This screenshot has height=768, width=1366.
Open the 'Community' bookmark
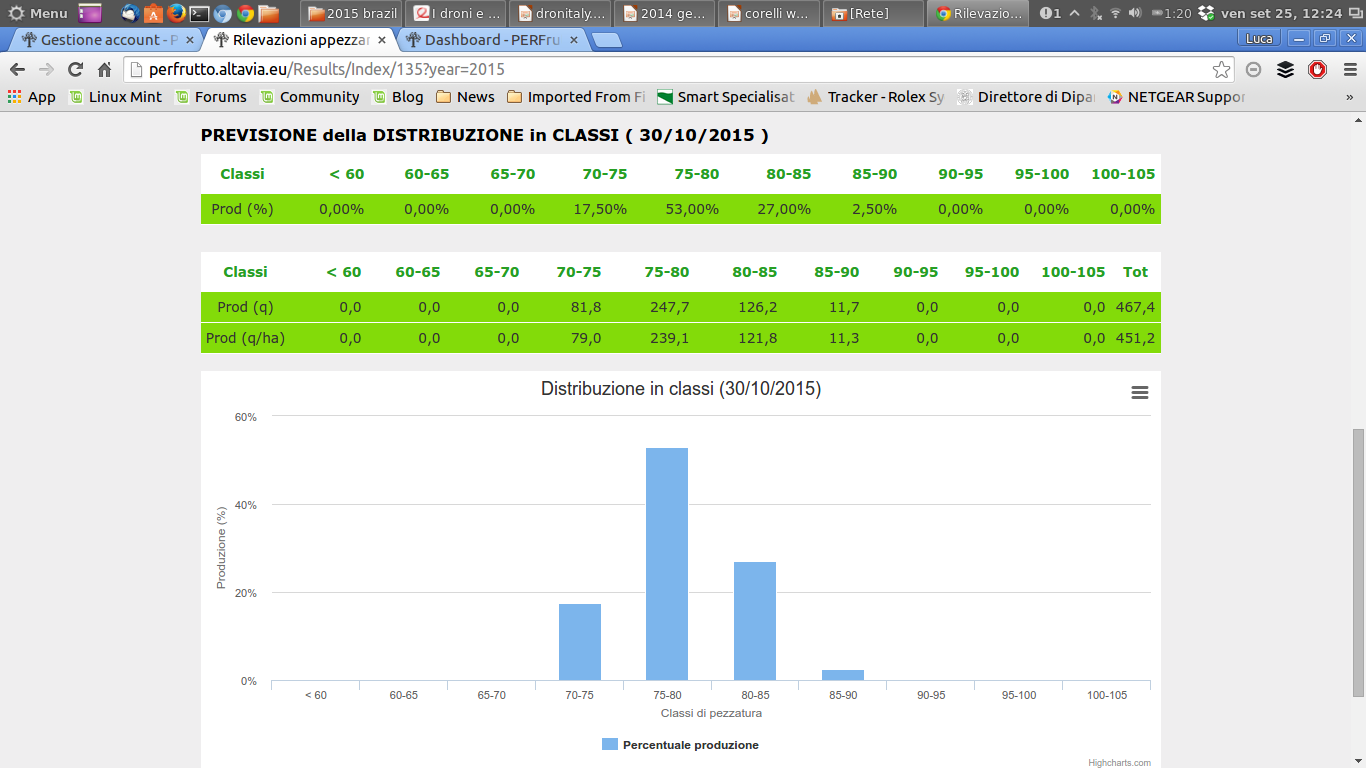pos(309,97)
